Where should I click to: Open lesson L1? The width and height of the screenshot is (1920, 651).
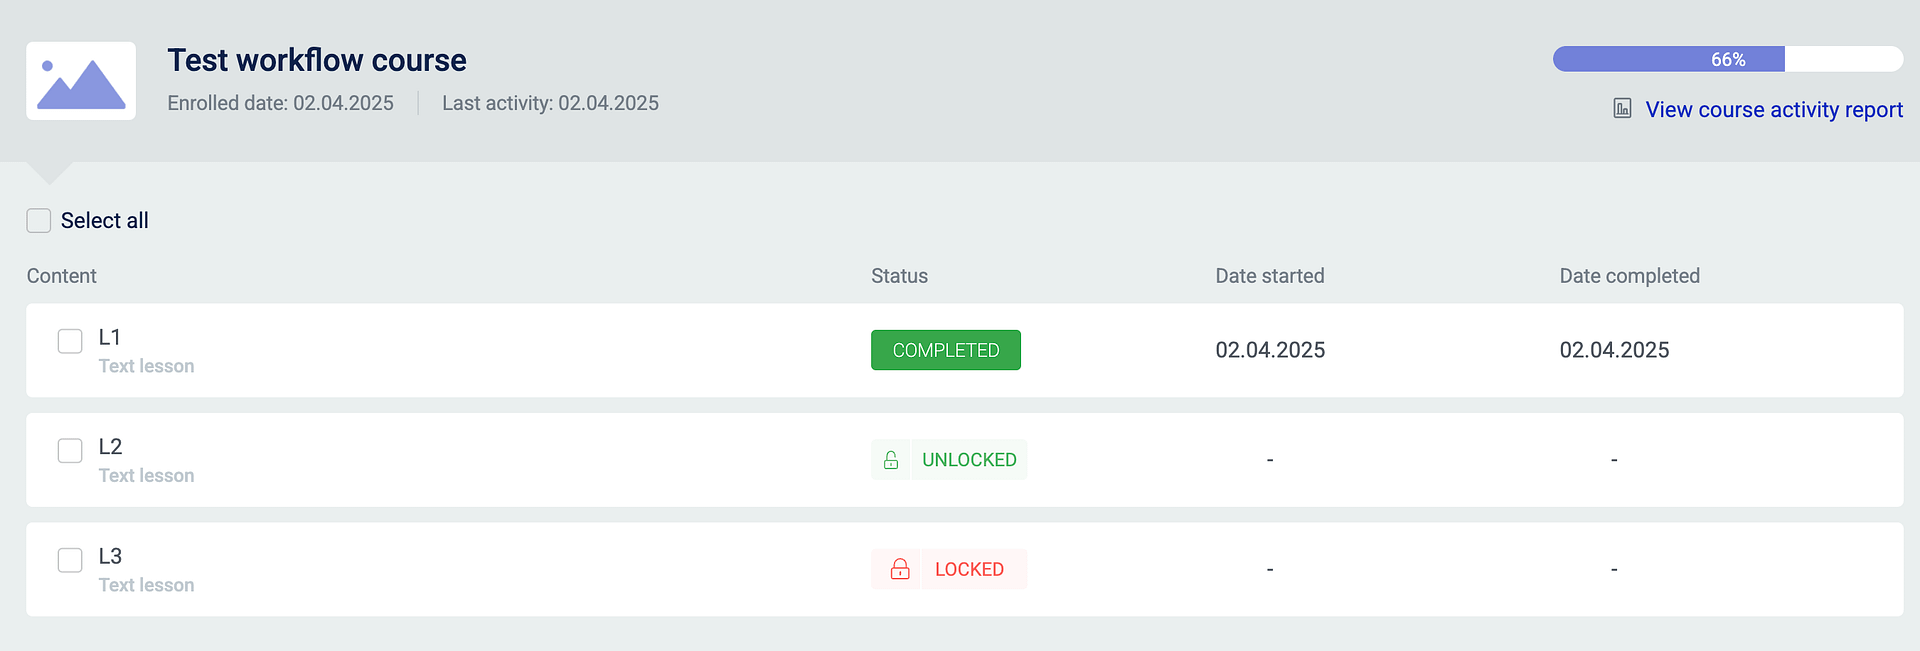click(109, 337)
